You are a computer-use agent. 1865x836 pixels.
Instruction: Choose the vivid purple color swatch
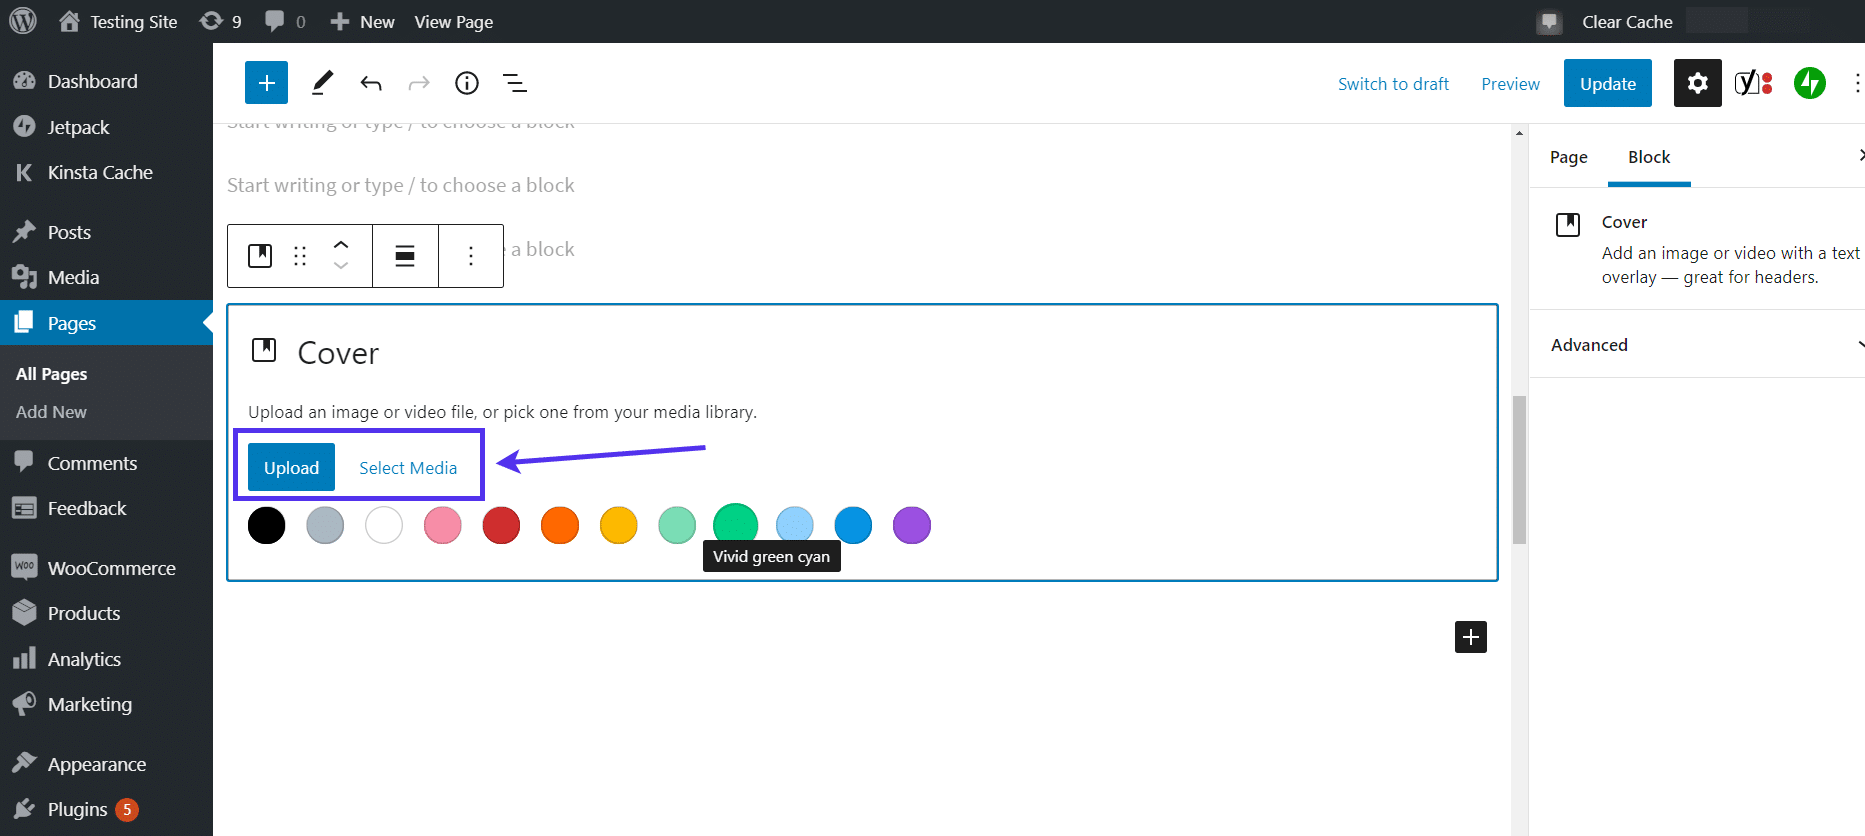coord(911,525)
